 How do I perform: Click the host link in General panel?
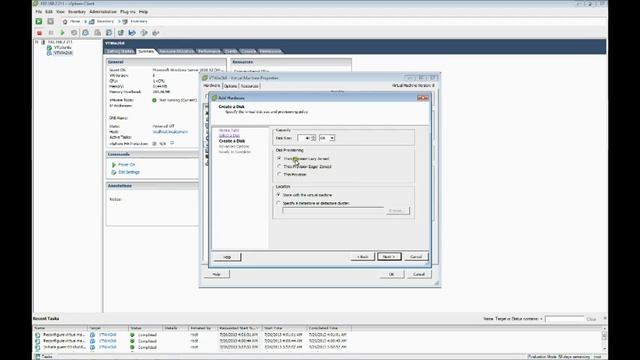pos(170,132)
